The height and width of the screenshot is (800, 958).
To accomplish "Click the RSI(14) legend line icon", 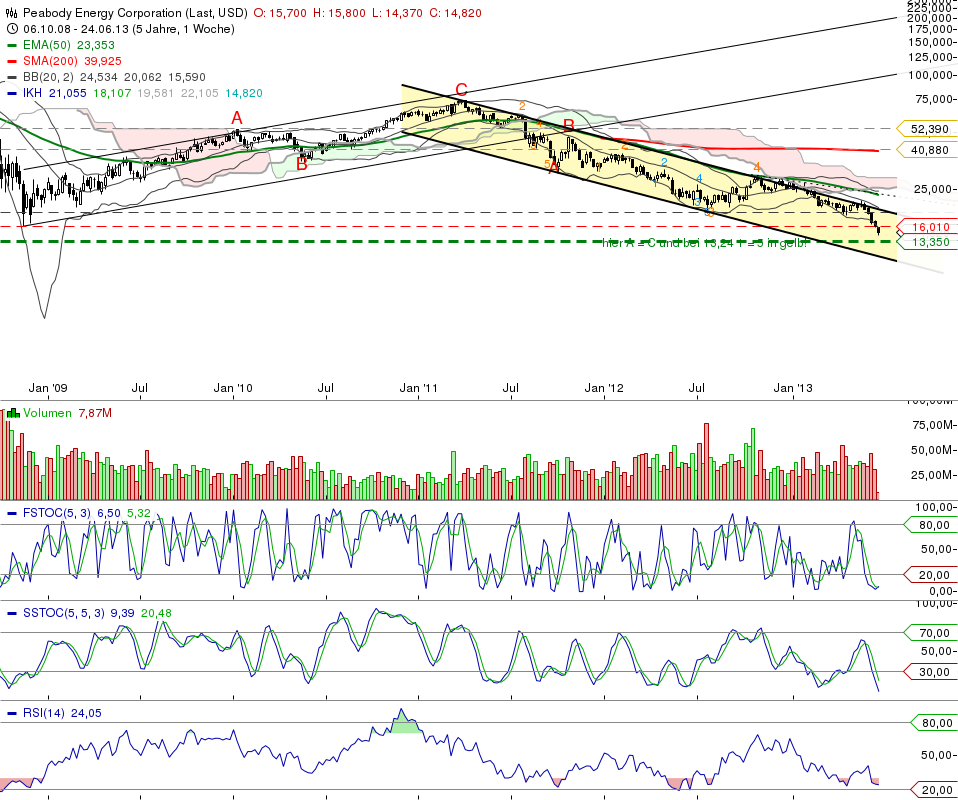I will point(12,713).
